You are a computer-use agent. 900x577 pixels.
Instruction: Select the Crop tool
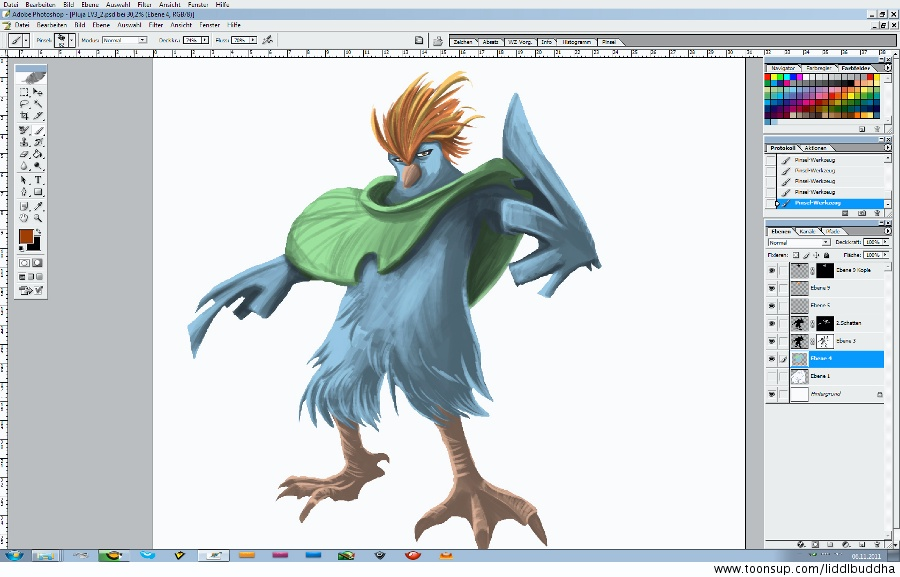coord(24,116)
